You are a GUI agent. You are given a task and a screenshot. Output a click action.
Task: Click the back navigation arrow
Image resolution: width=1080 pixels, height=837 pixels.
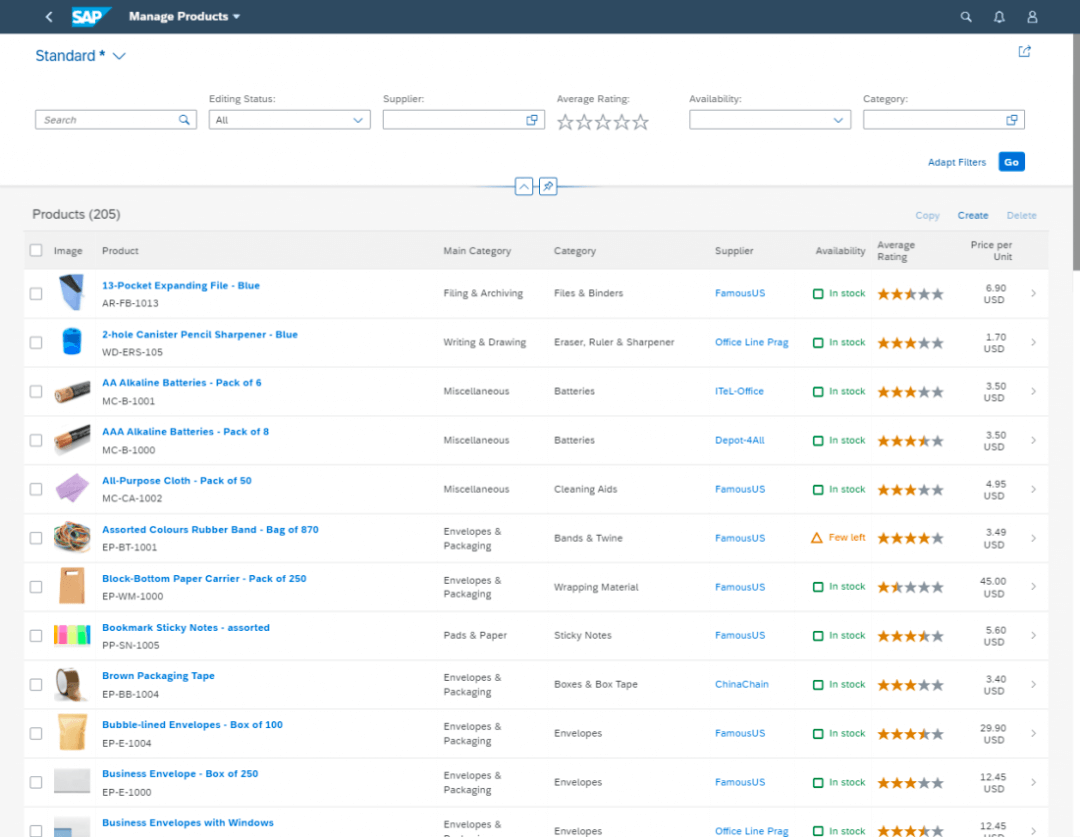tap(49, 17)
